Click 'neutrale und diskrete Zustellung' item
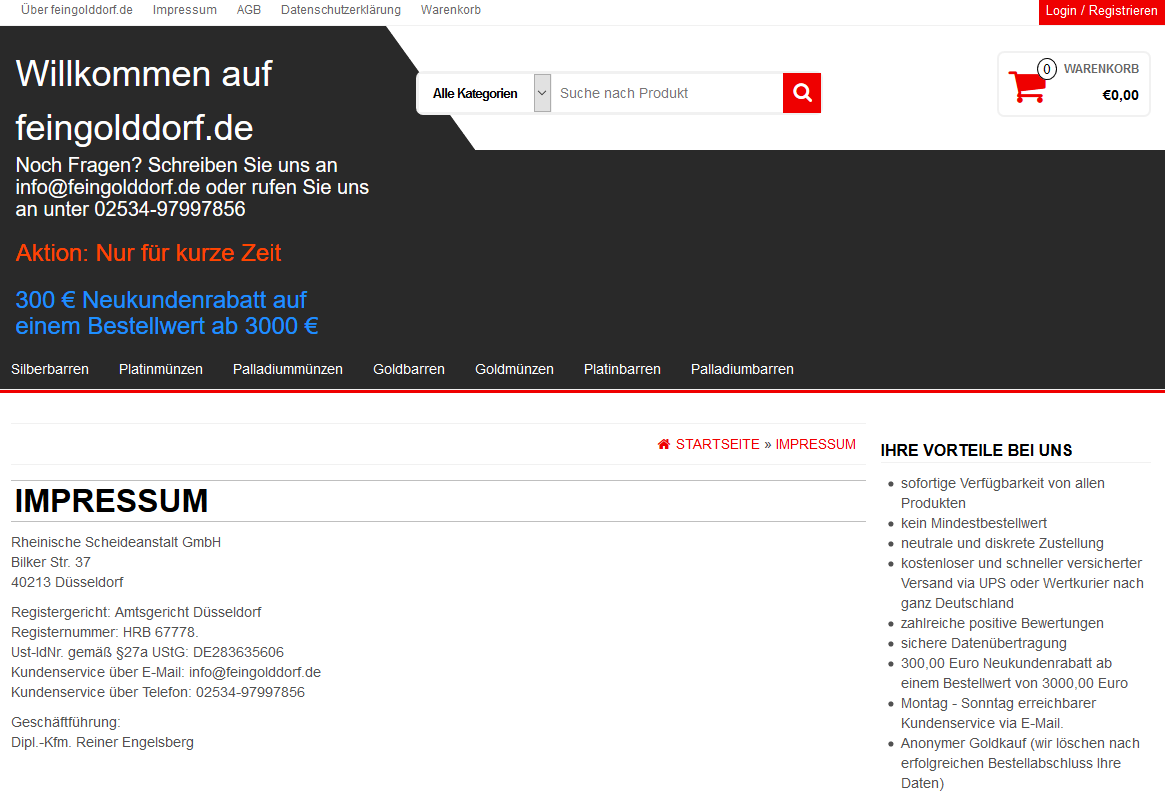The image size is (1165, 799). pos(1002,543)
